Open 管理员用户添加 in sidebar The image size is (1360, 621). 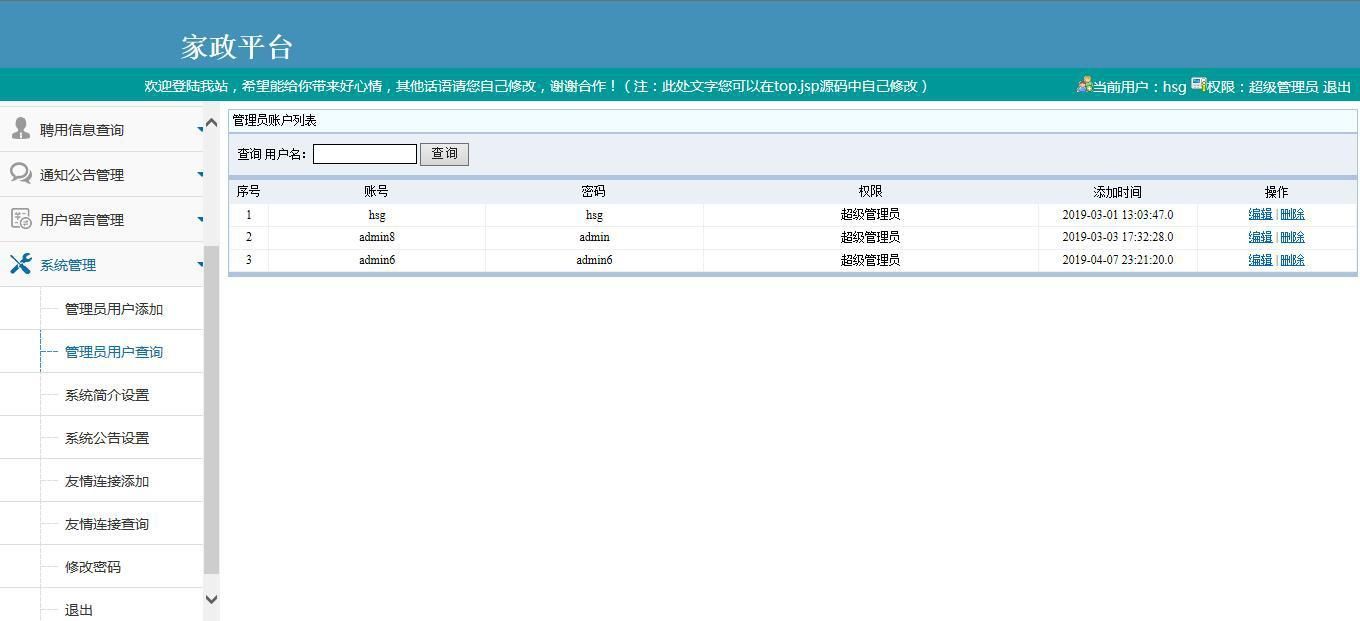[x=114, y=309]
